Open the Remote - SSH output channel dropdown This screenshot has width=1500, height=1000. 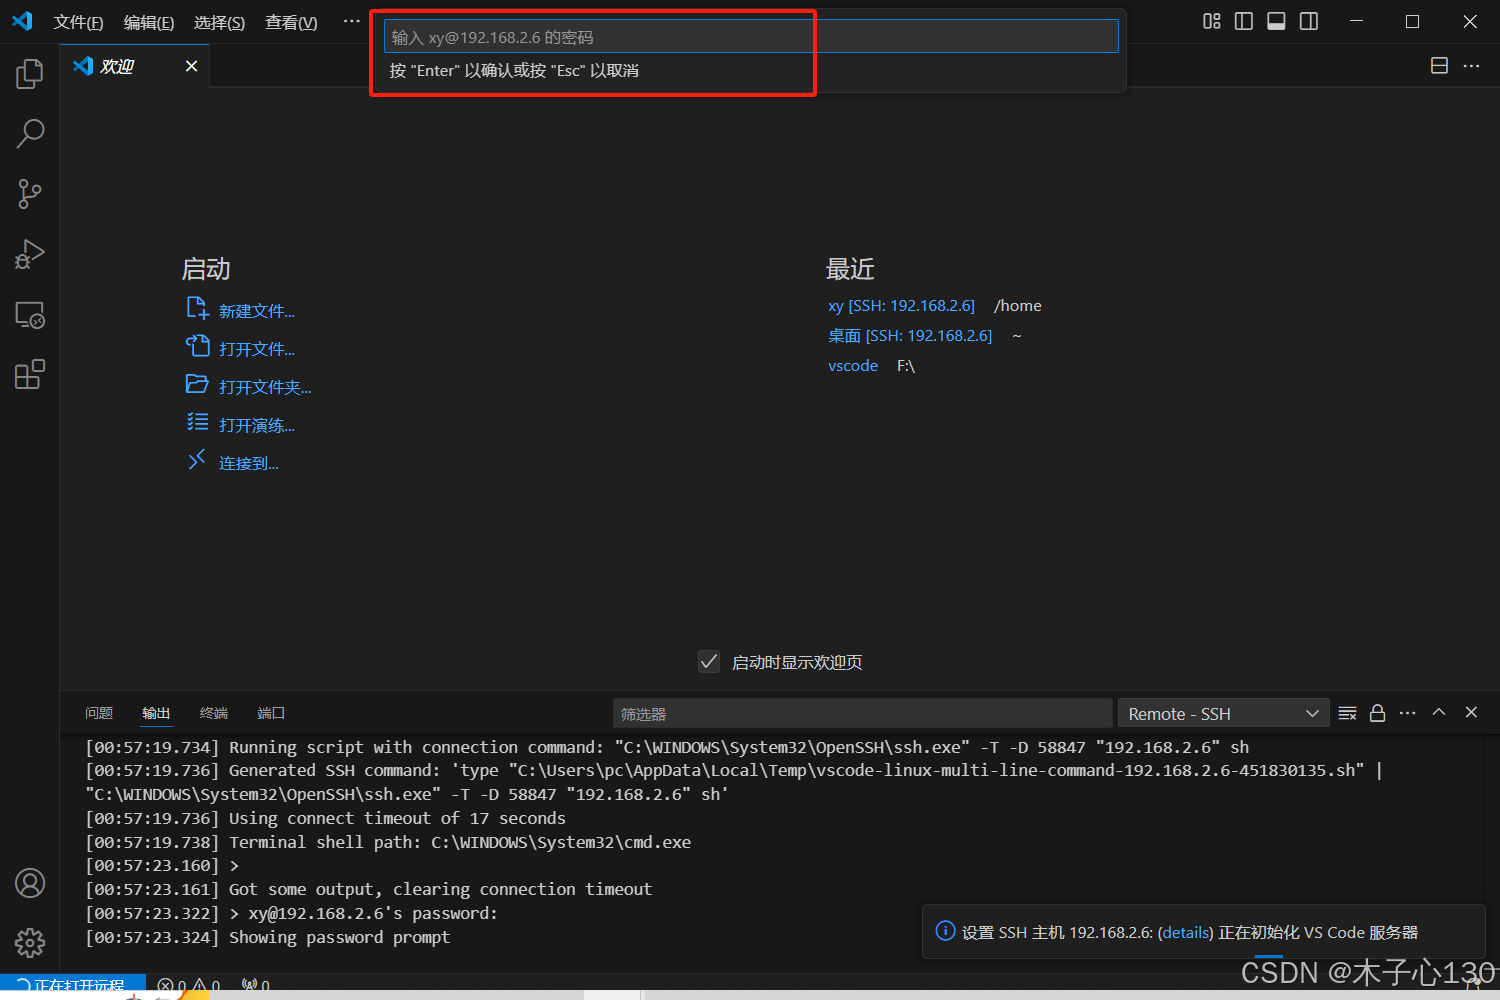click(1222, 713)
